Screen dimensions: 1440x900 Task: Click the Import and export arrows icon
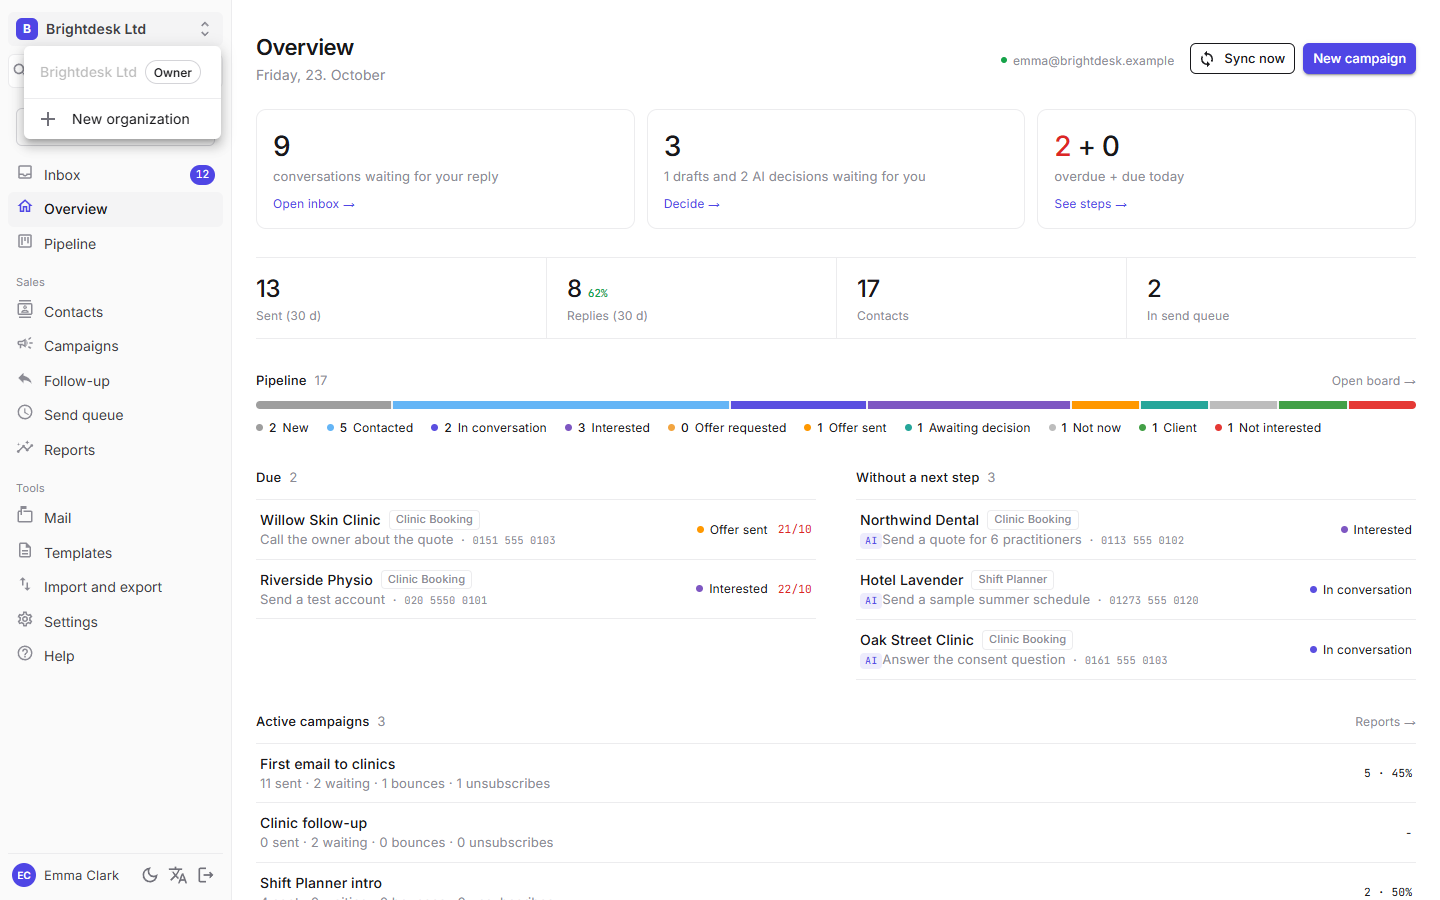pos(25,585)
